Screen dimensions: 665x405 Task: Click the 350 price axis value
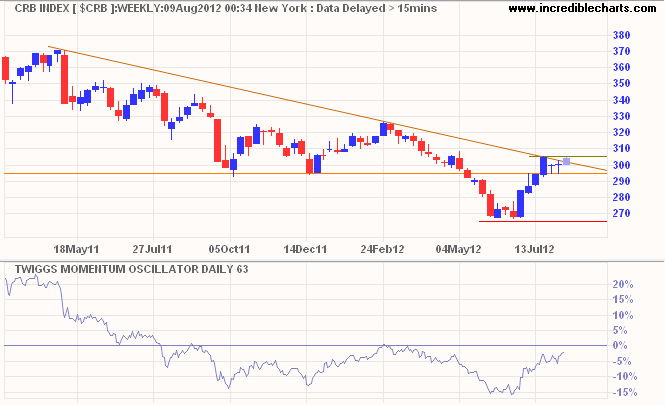621,84
